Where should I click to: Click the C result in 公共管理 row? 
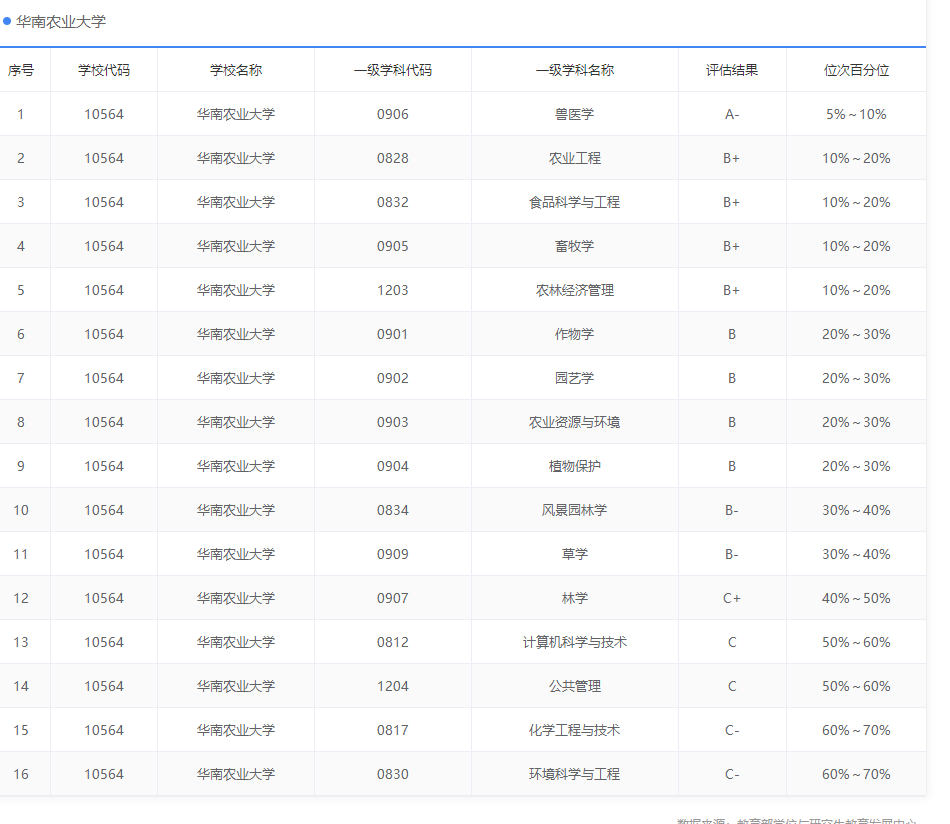coord(732,686)
